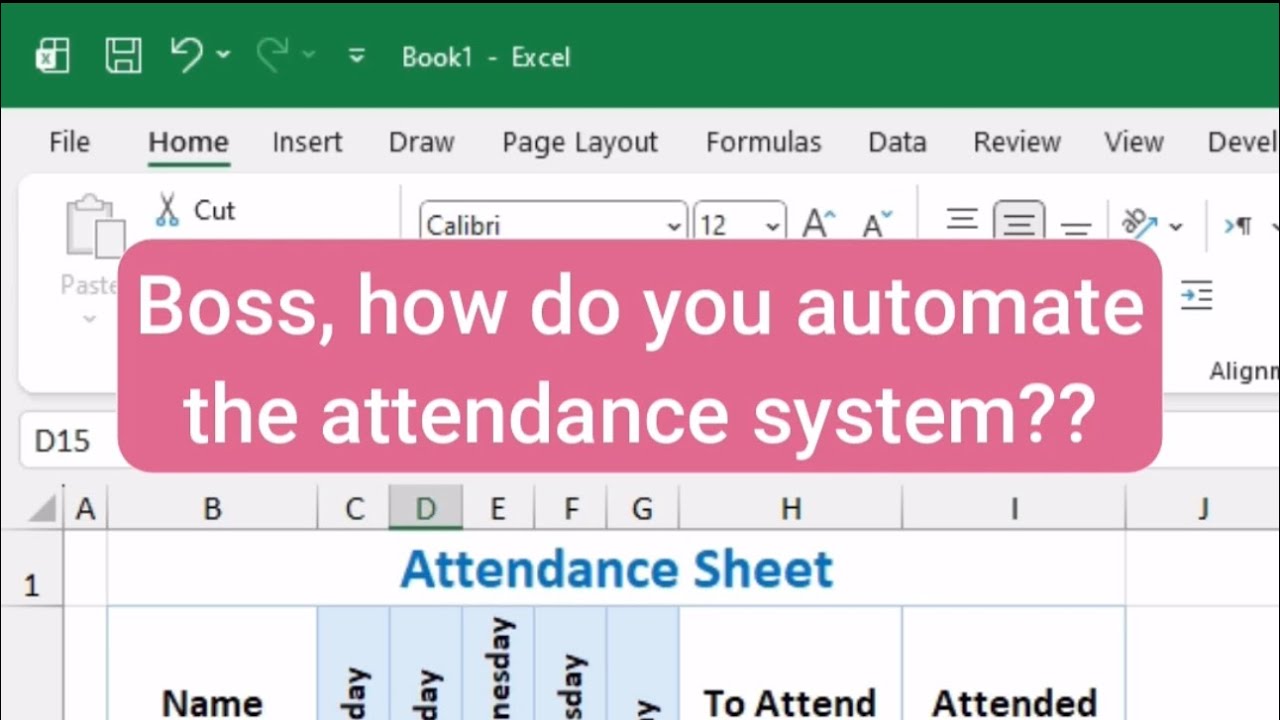
Task: Apply top align to cell
Action: [x=962, y=221]
